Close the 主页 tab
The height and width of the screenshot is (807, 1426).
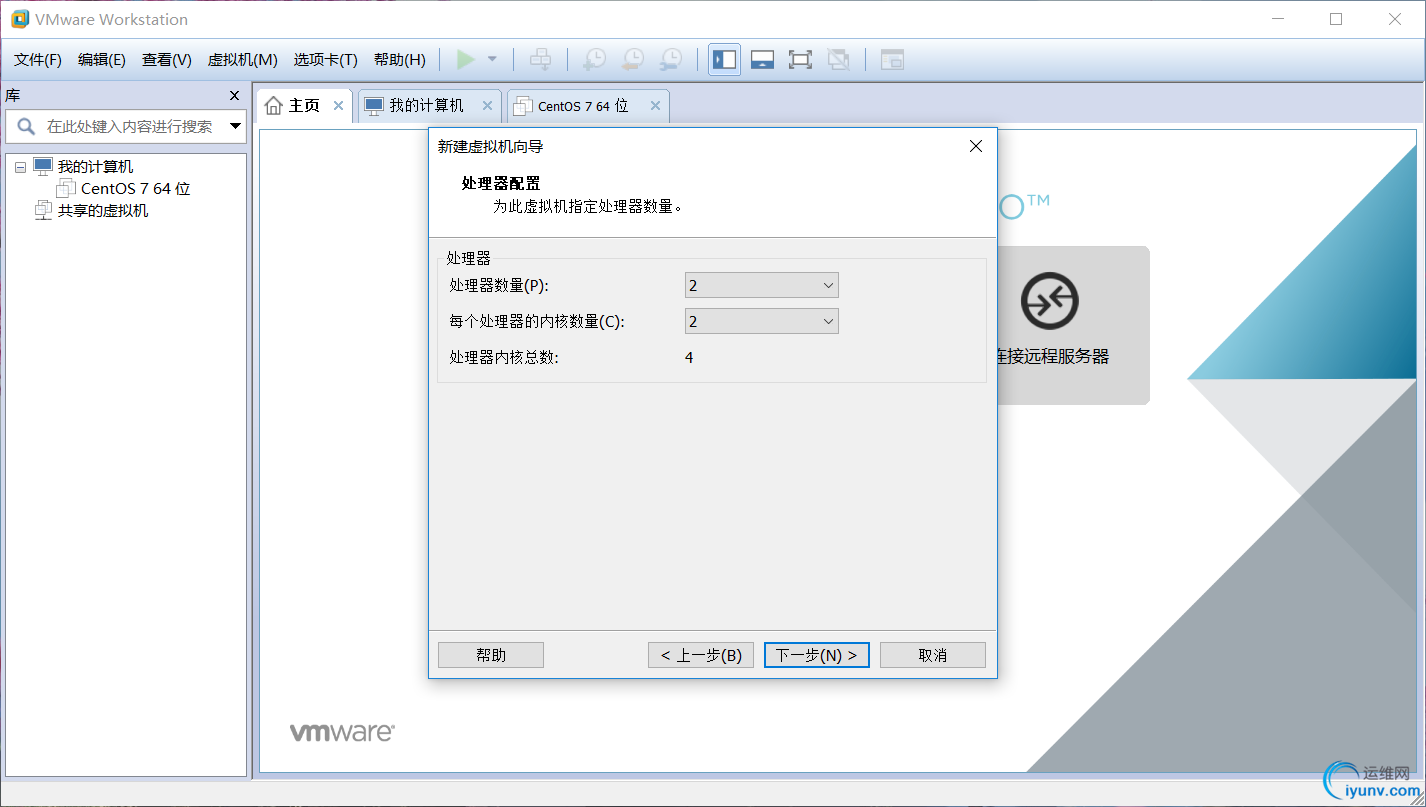pyautogui.click(x=338, y=106)
